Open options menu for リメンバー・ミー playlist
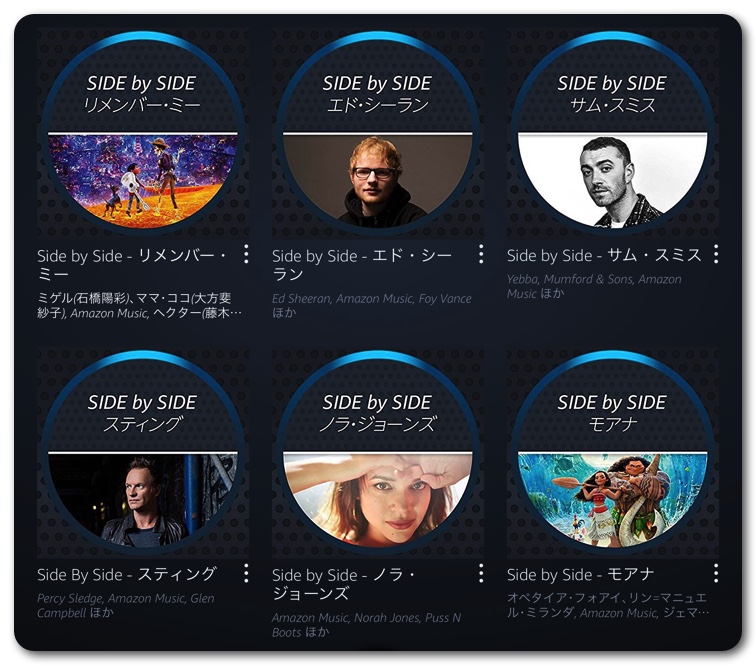Viewport: 756px width, 665px height. click(x=246, y=254)
